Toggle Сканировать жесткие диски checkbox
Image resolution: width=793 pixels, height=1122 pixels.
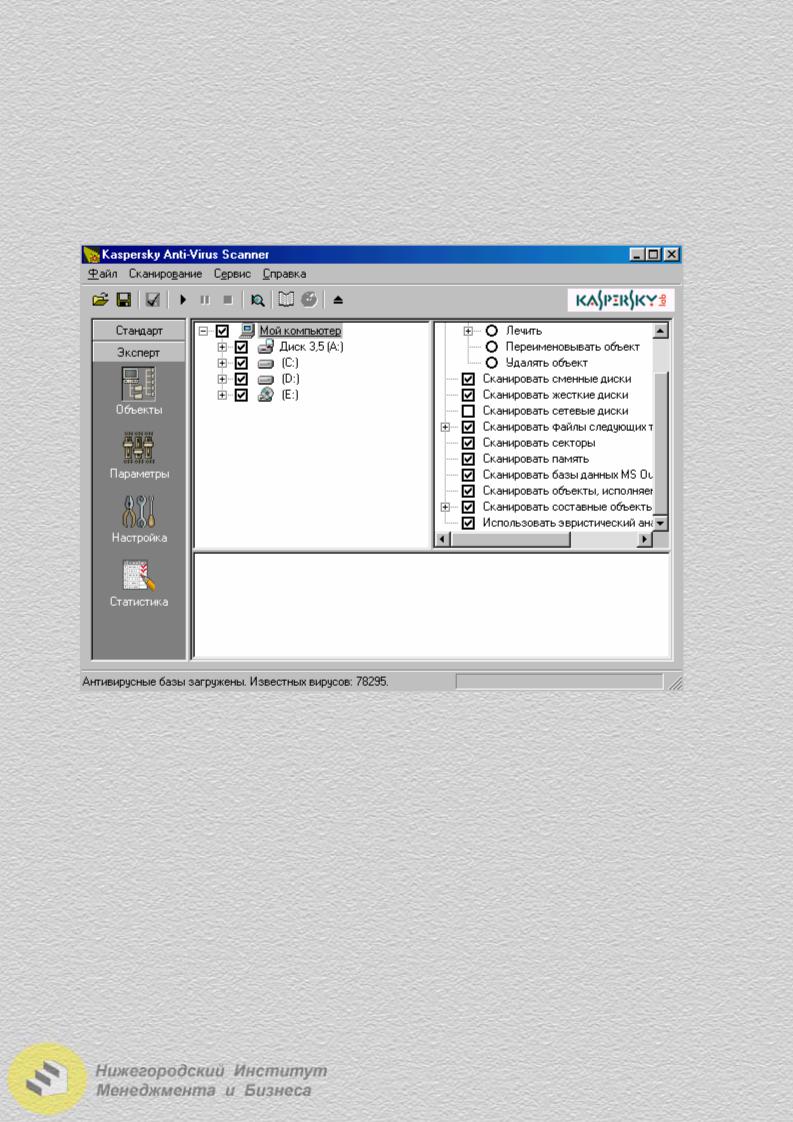(468, 395)
